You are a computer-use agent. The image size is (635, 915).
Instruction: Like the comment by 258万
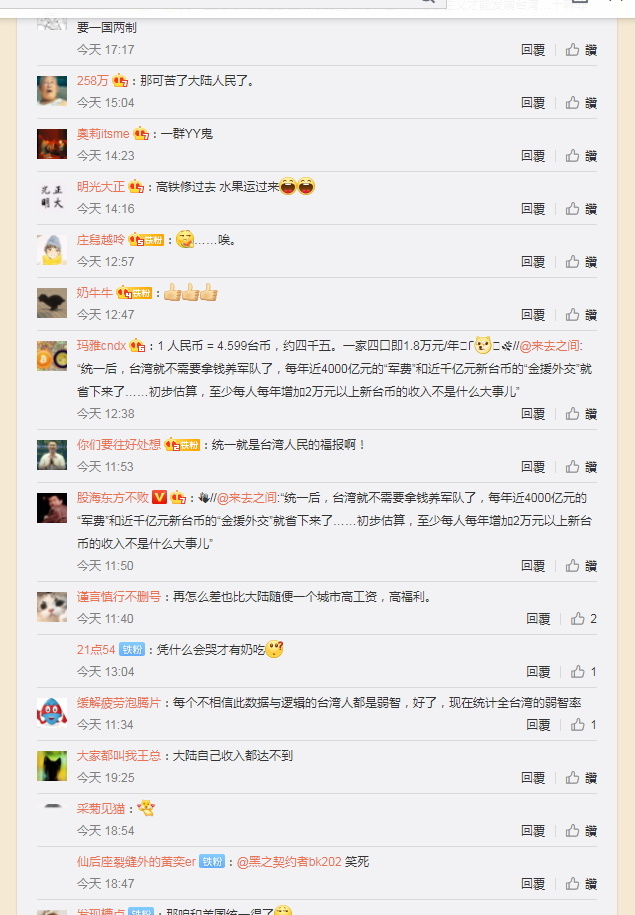pyautogui.click(x=581, y=103)
